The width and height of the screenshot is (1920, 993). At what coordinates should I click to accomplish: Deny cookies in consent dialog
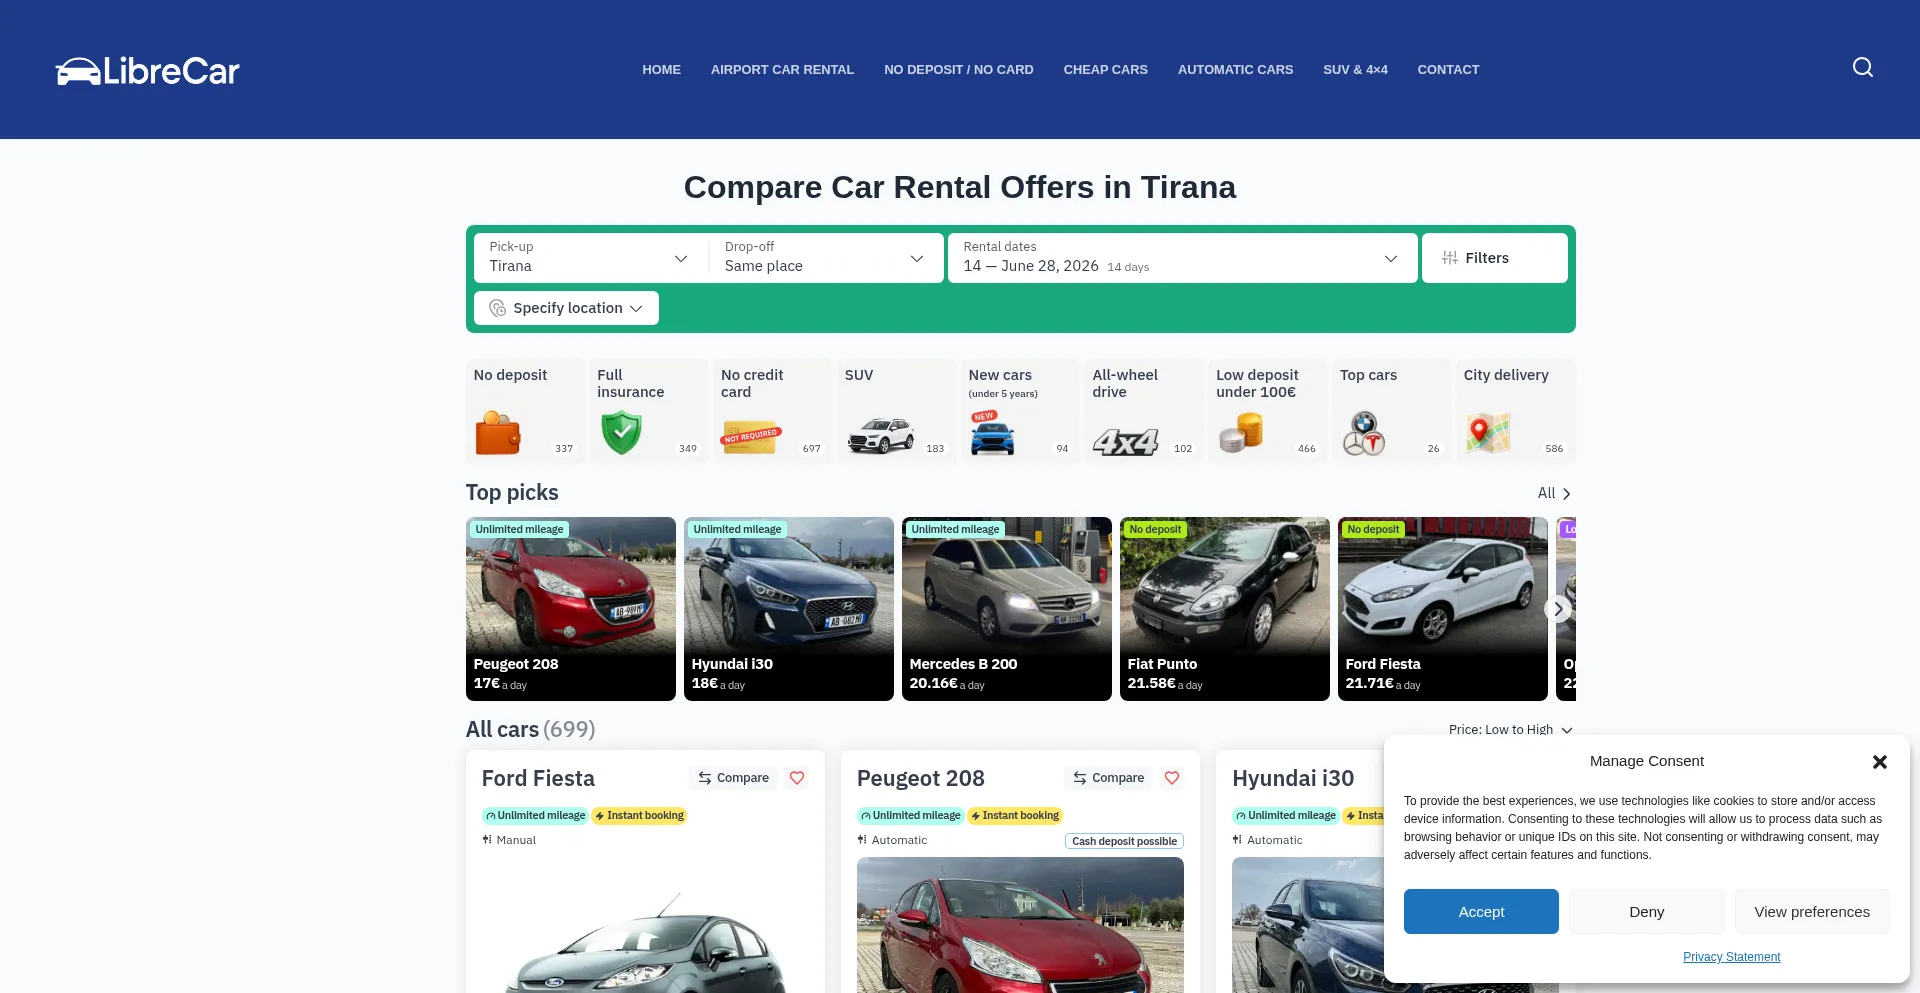pos(1646,912)
